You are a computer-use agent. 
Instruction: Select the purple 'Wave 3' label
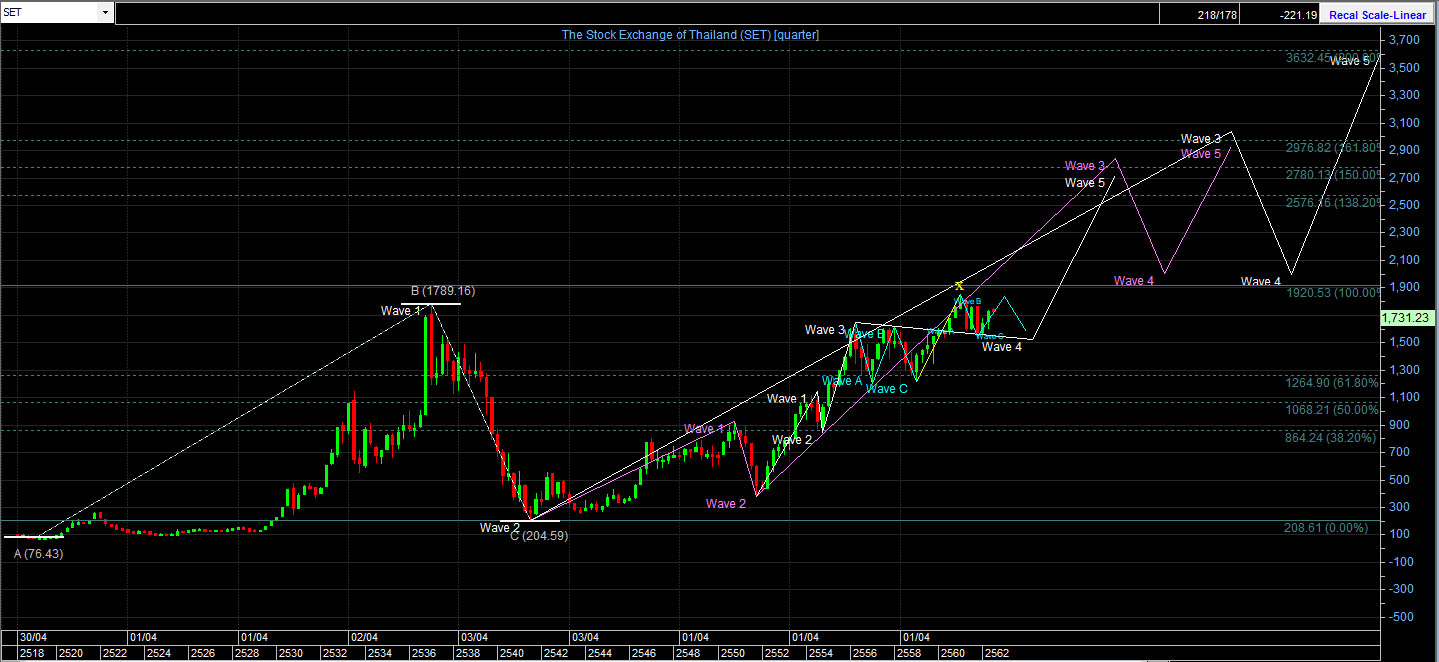[1085, 166]
